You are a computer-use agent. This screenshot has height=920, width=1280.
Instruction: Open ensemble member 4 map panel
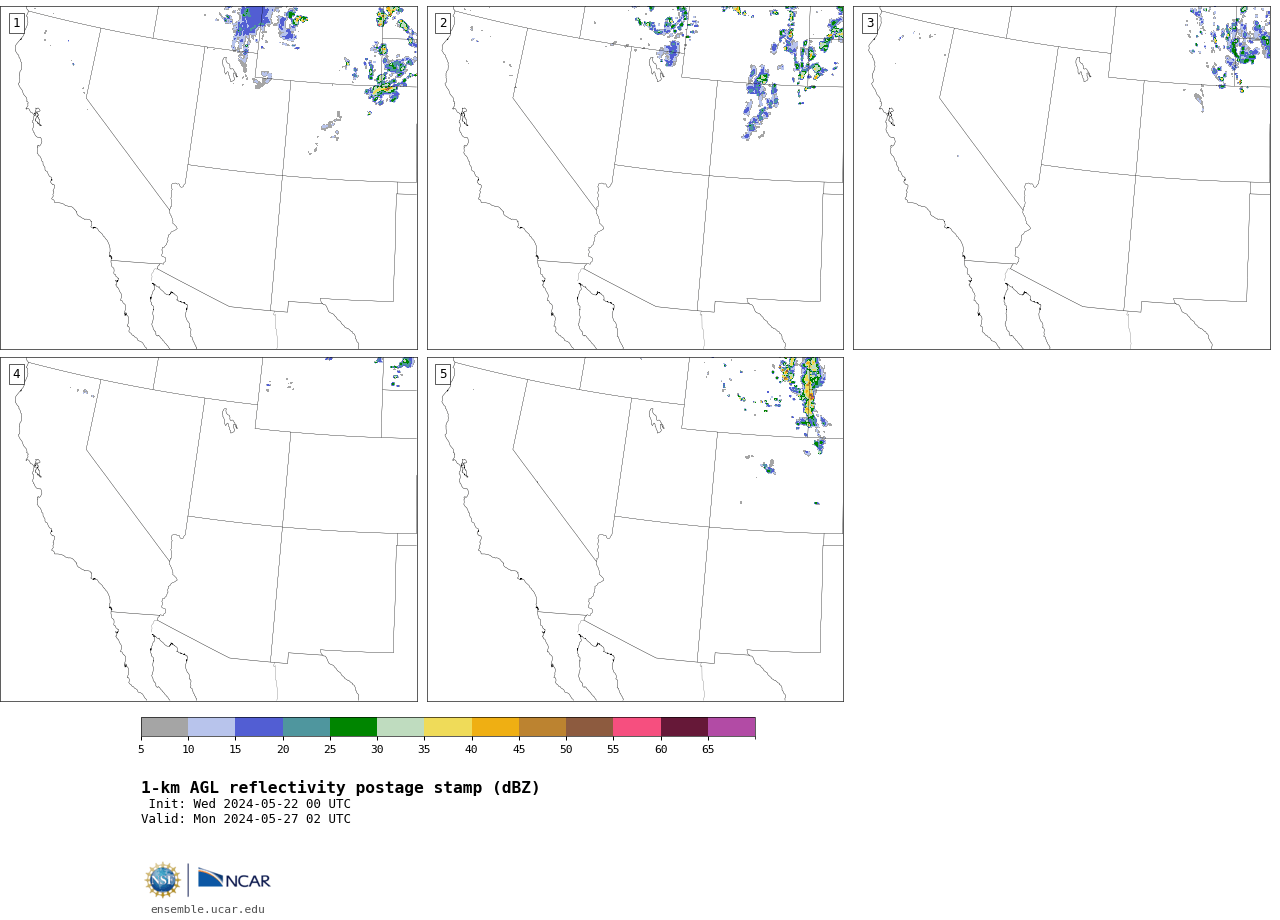tap(209, 529)
